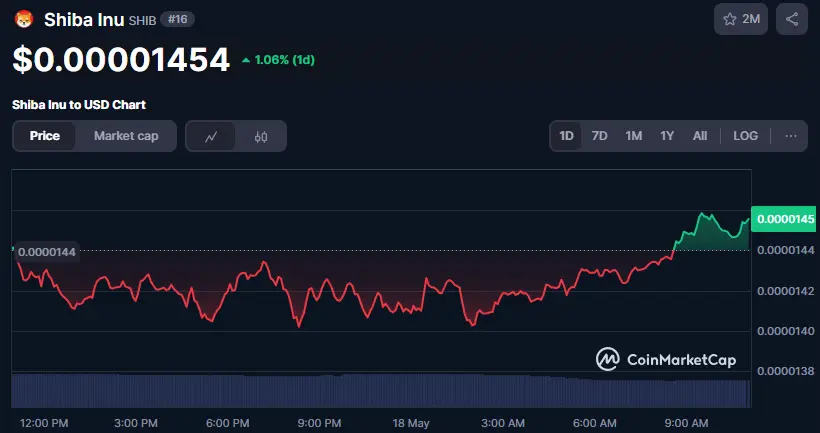Click the 0.0000142 y-axis label

785,291
